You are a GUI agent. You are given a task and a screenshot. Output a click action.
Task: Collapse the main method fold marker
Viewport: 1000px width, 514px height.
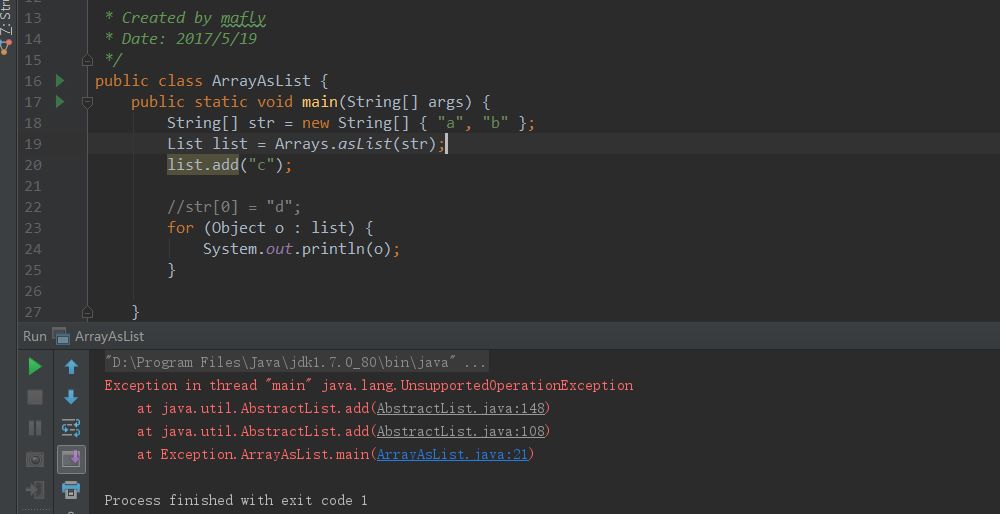[x=87, y=102]
